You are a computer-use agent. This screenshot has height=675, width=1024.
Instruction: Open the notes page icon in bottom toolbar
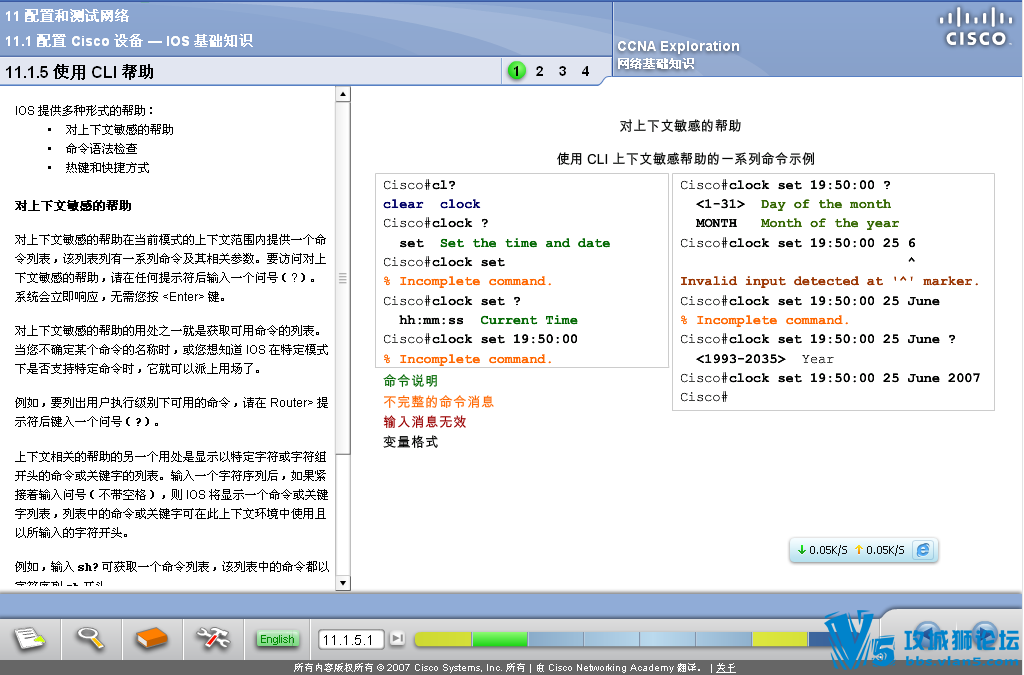[30, 638]
